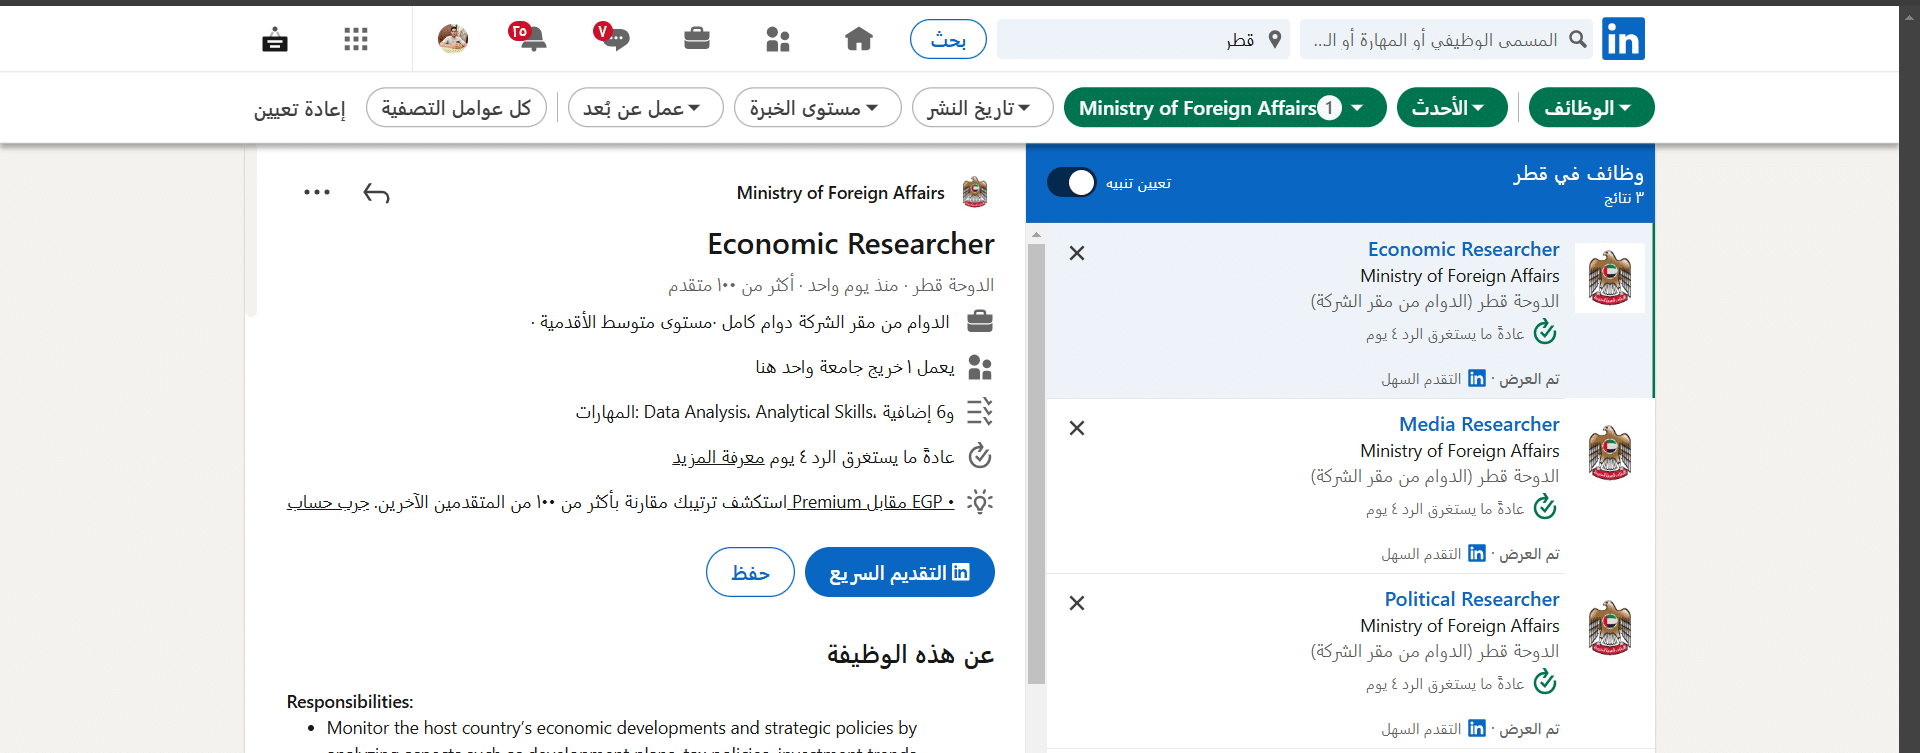This screenshot has width=1920, height=753.
Task: Open the post a job icon
Action: click(275, 39)
